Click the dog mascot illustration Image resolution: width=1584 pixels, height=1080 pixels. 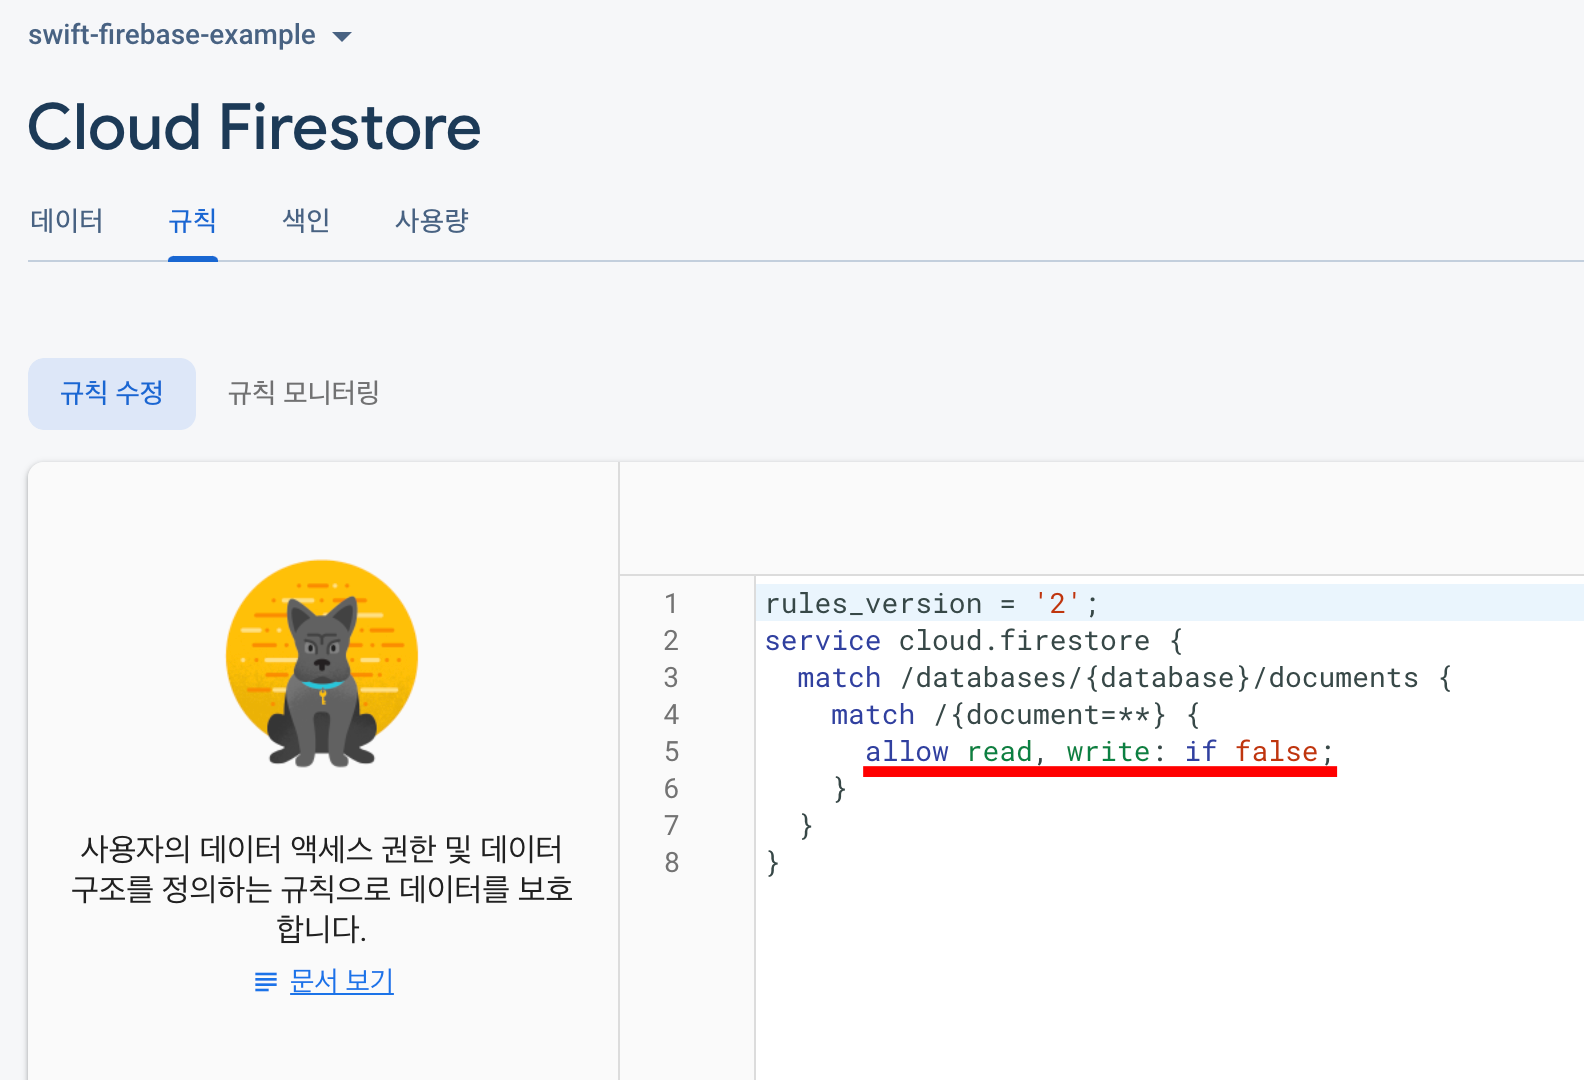322,663
